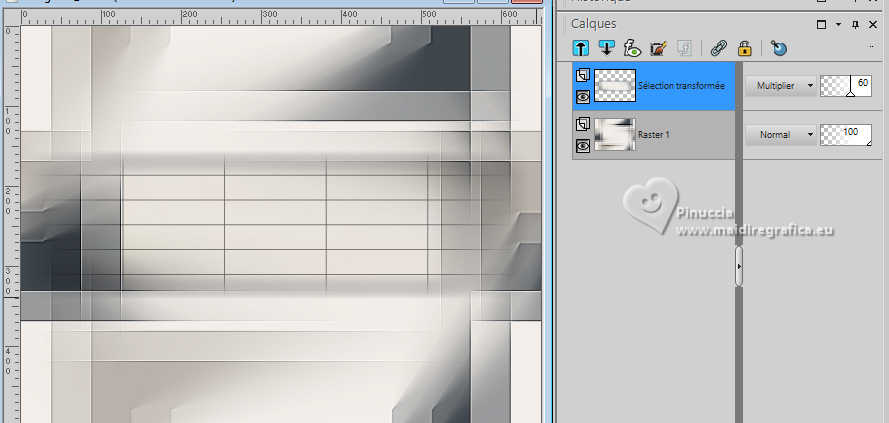889x423 pixels.
Task: Hide the Sélection transformée layer
Action: 583,96
